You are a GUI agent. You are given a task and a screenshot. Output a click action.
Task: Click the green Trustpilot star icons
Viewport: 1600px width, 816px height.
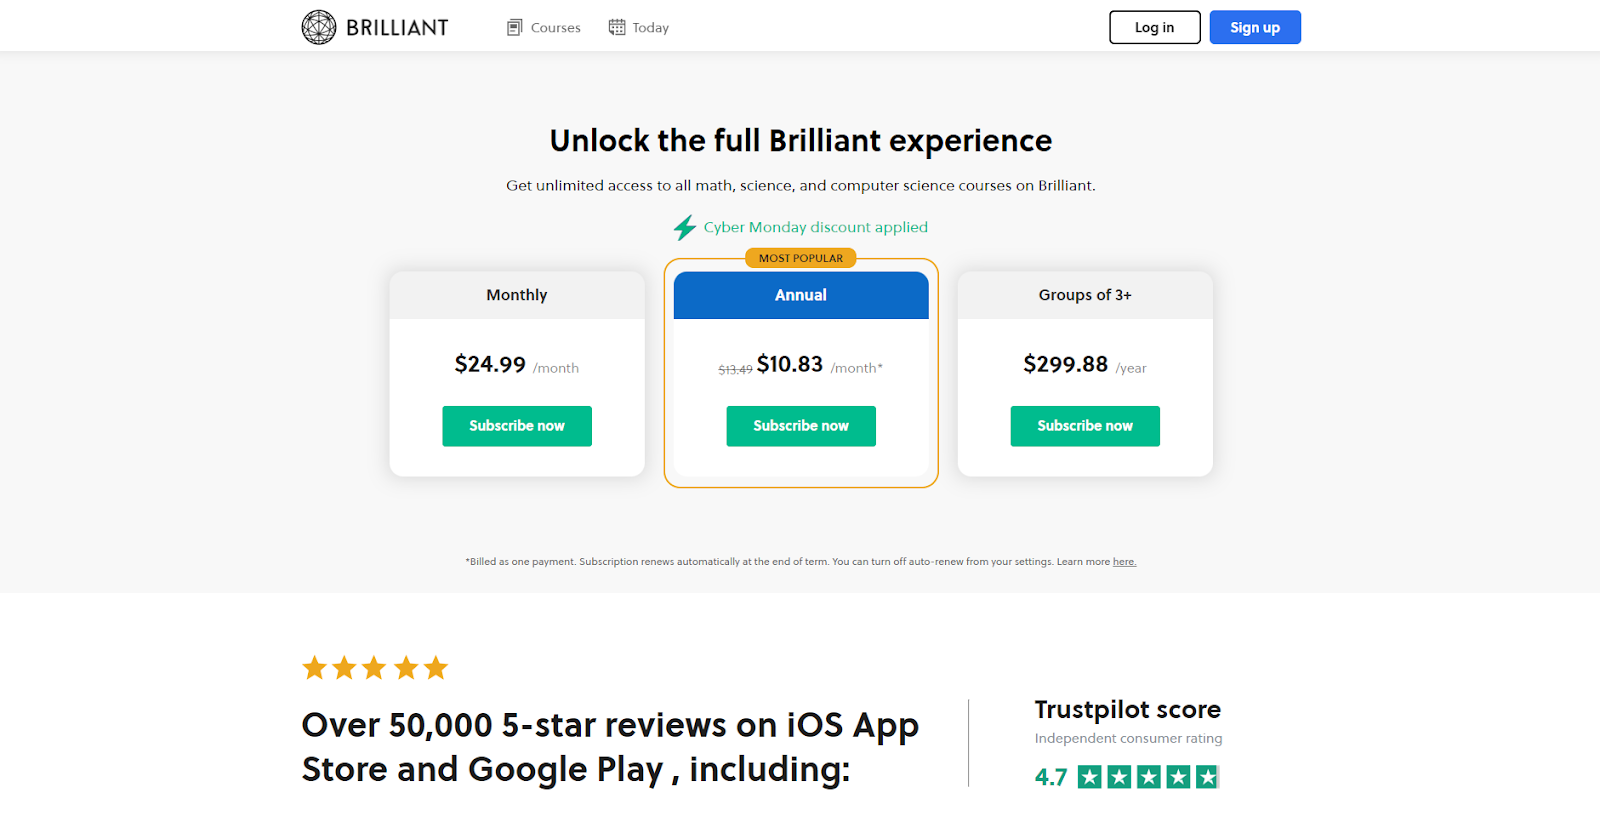tap(1148, 777)
